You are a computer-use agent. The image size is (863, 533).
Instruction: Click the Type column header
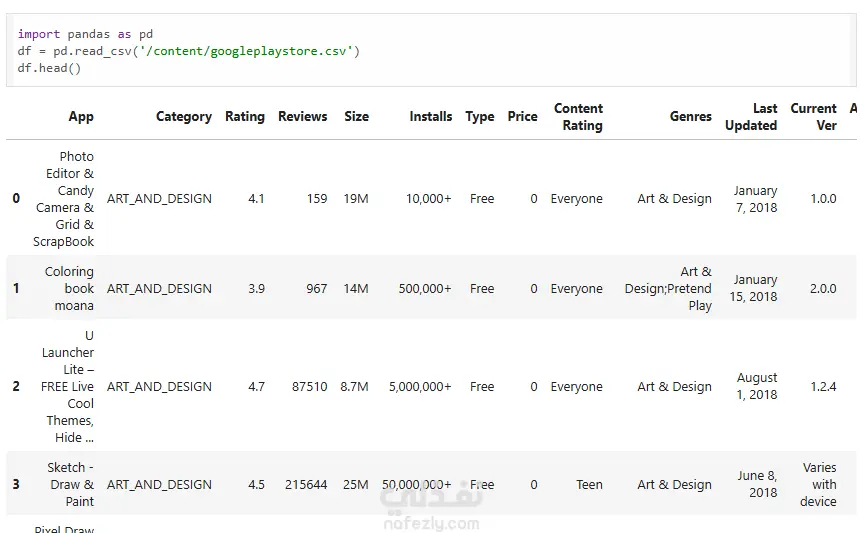[x=479, y=116]
